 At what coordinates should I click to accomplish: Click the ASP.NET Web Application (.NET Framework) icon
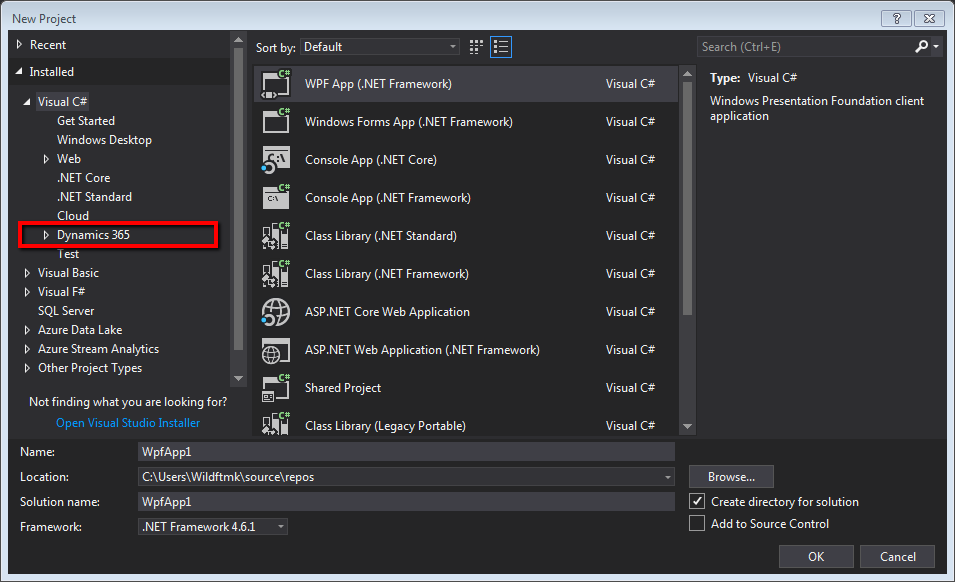(276, 350)
